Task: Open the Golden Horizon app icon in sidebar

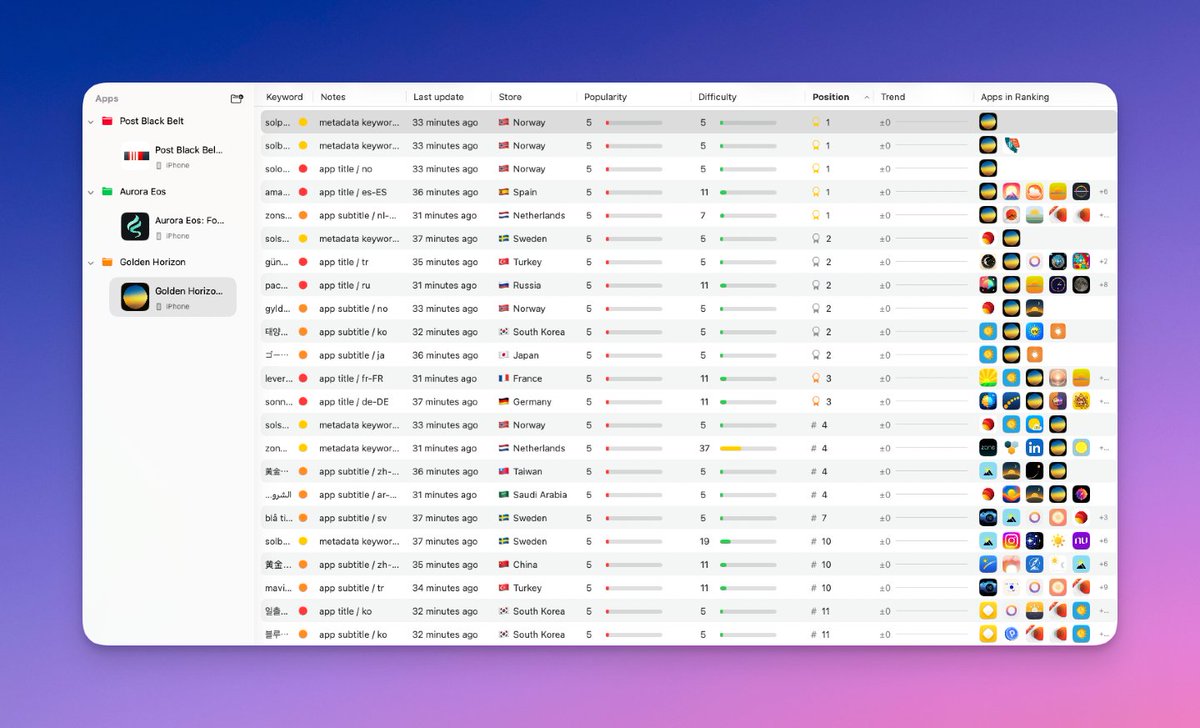Action: (x=135, y=297)
